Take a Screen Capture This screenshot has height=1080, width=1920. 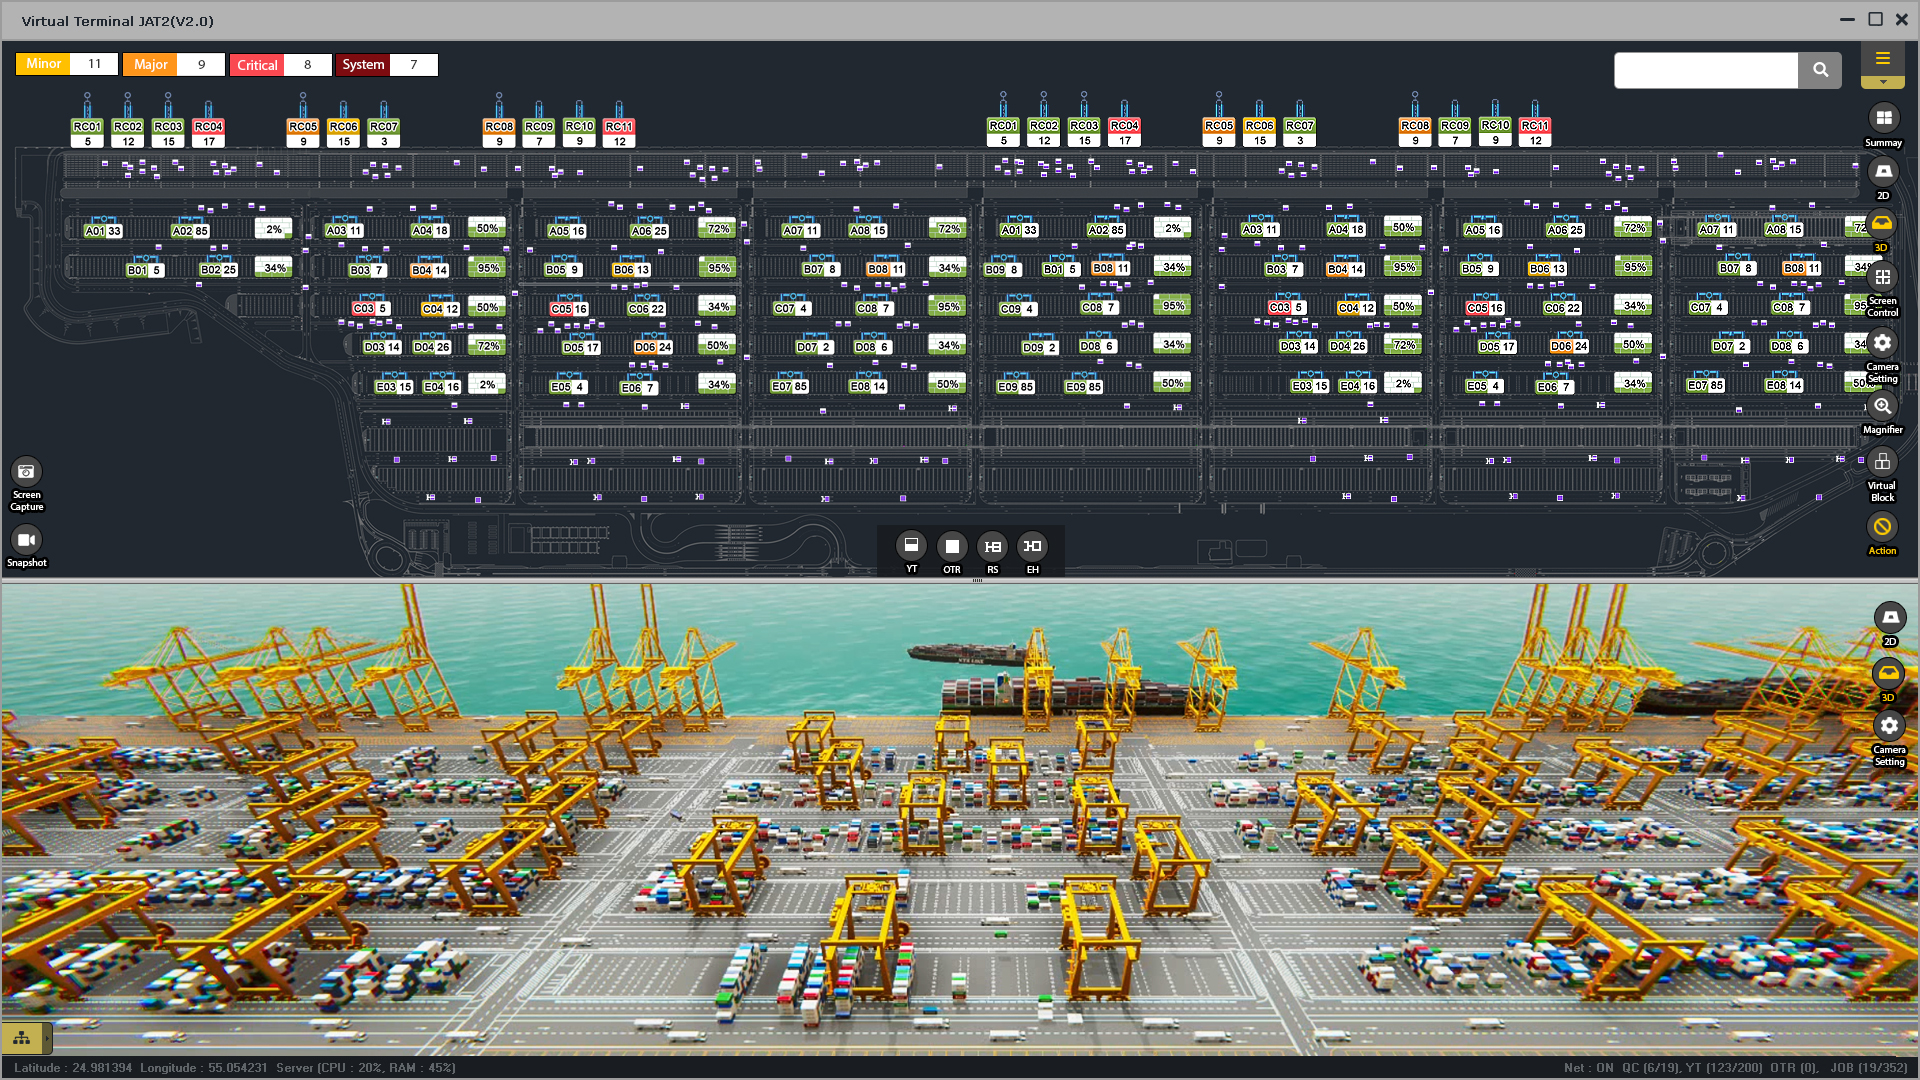coord(27,472)
